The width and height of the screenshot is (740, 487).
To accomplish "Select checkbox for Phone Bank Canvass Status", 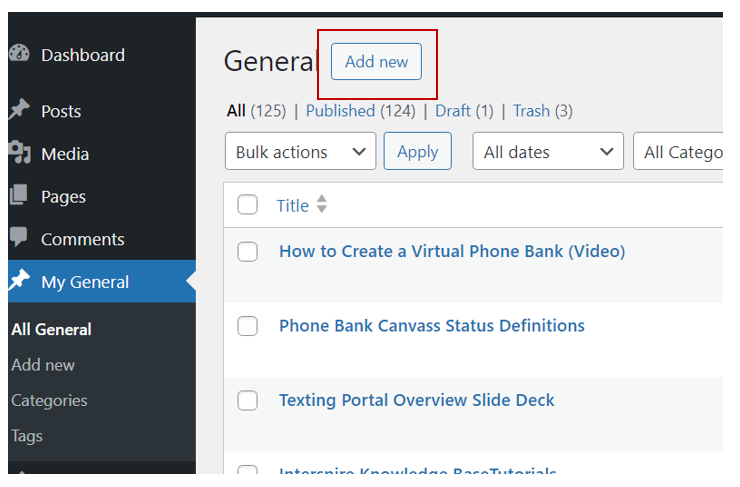I will (x=247, y=326).
